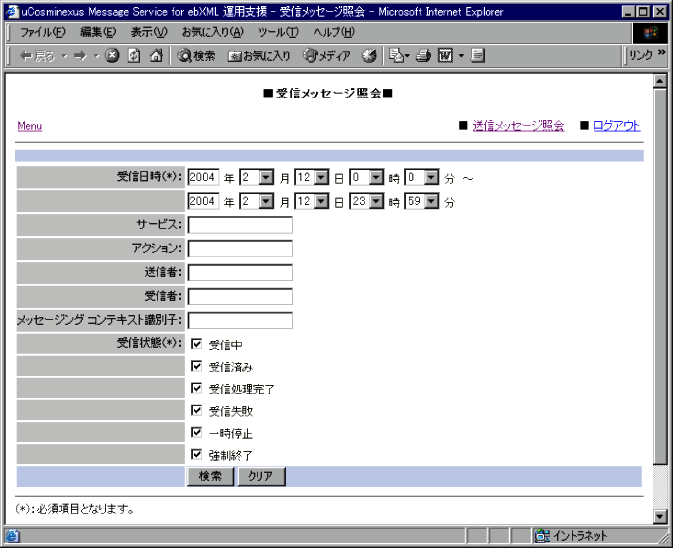Click the History icon in the toolbar
Screen dimensions: 673x548
click(369, 56)
